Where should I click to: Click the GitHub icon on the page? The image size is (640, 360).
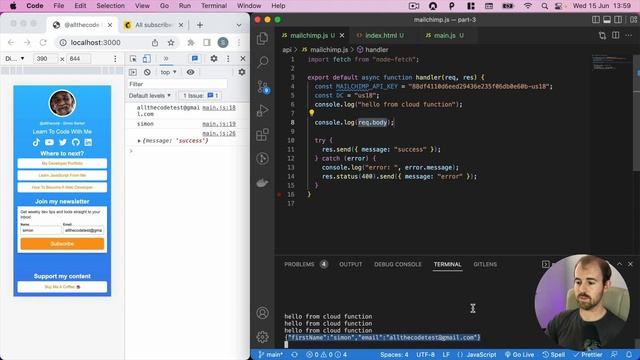(76, 142)
